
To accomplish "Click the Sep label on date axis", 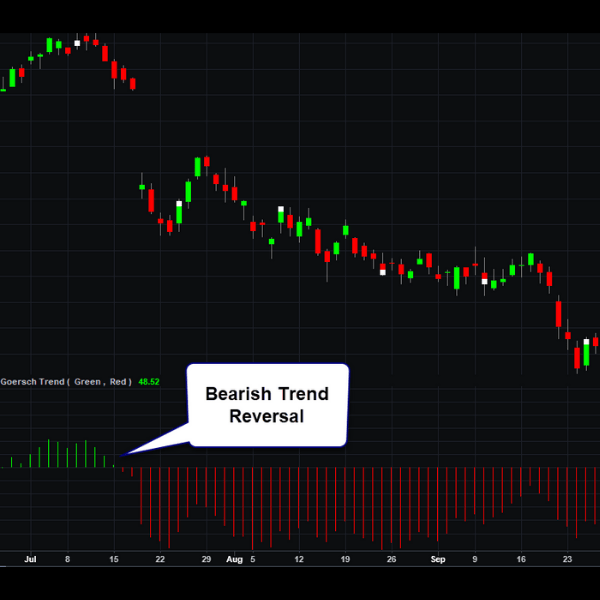I will tap(438, 559).
